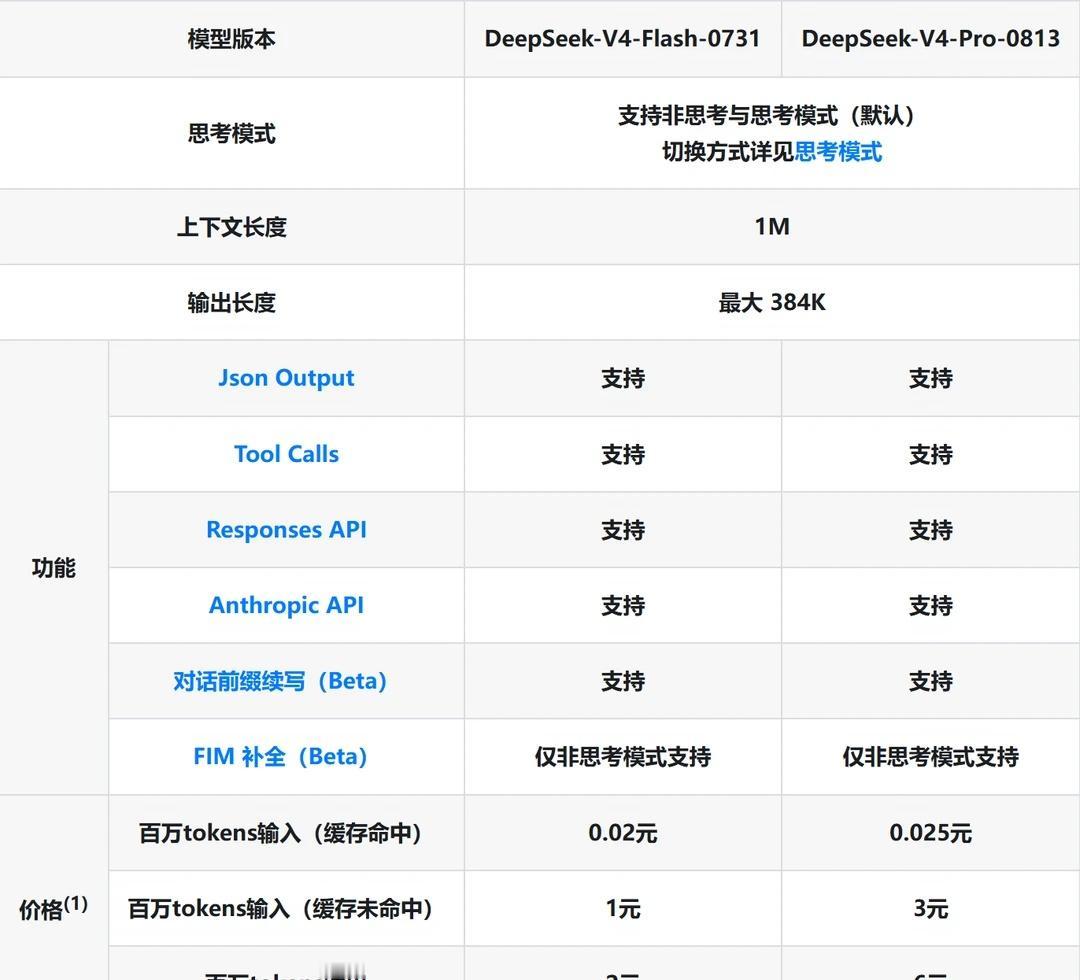This screenshot has height=980, width=1080.
Task: Click the 价格(1) group label
Action: coord(54,908)
